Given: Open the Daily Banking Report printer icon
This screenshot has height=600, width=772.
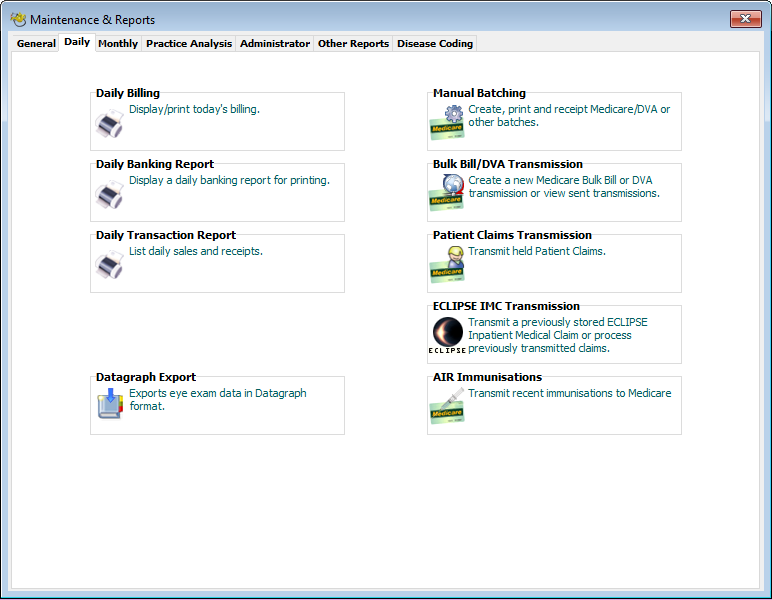Looking at the screenshot, I should (x=109, y=196).
